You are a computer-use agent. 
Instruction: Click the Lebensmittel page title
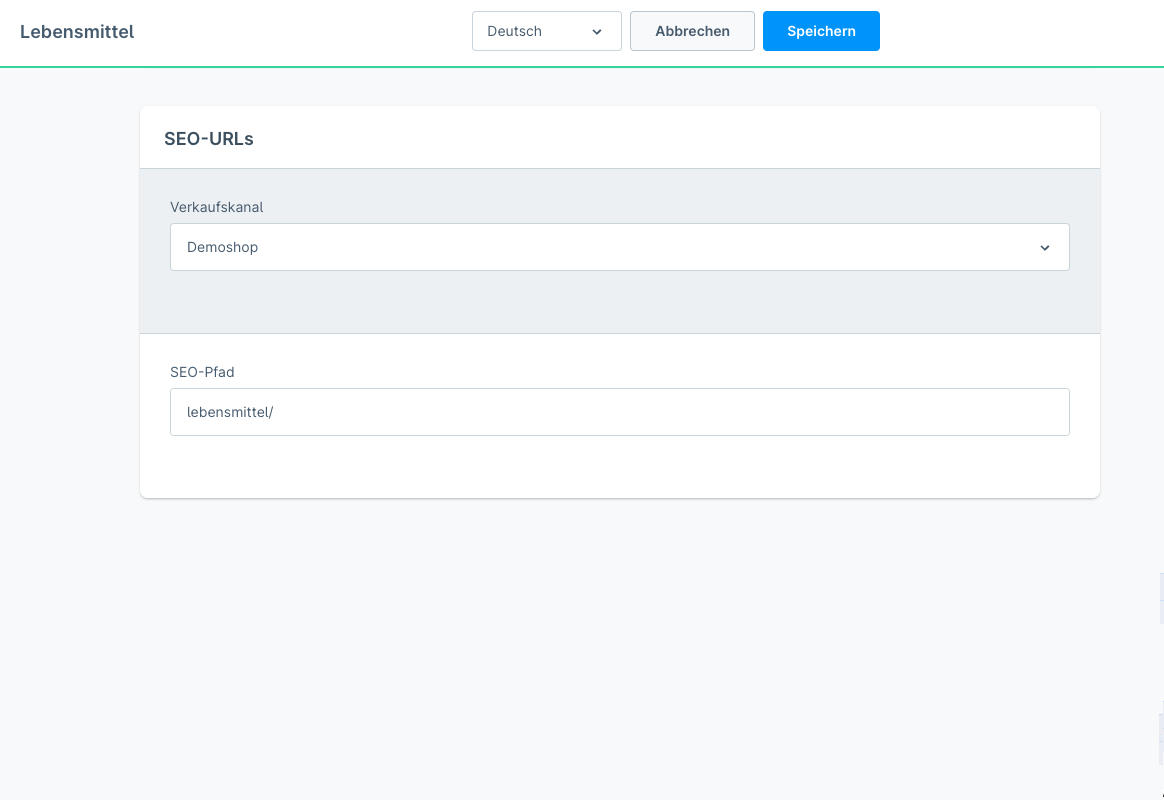tap(77, 32)
